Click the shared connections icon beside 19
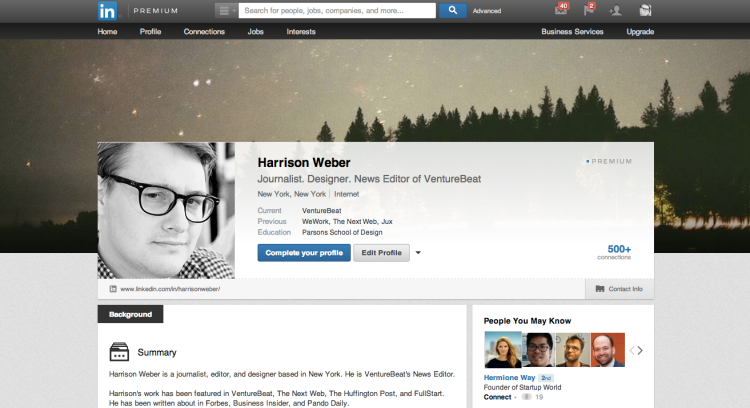The height and width of the screenshot is (408, 750). [527, 397]
